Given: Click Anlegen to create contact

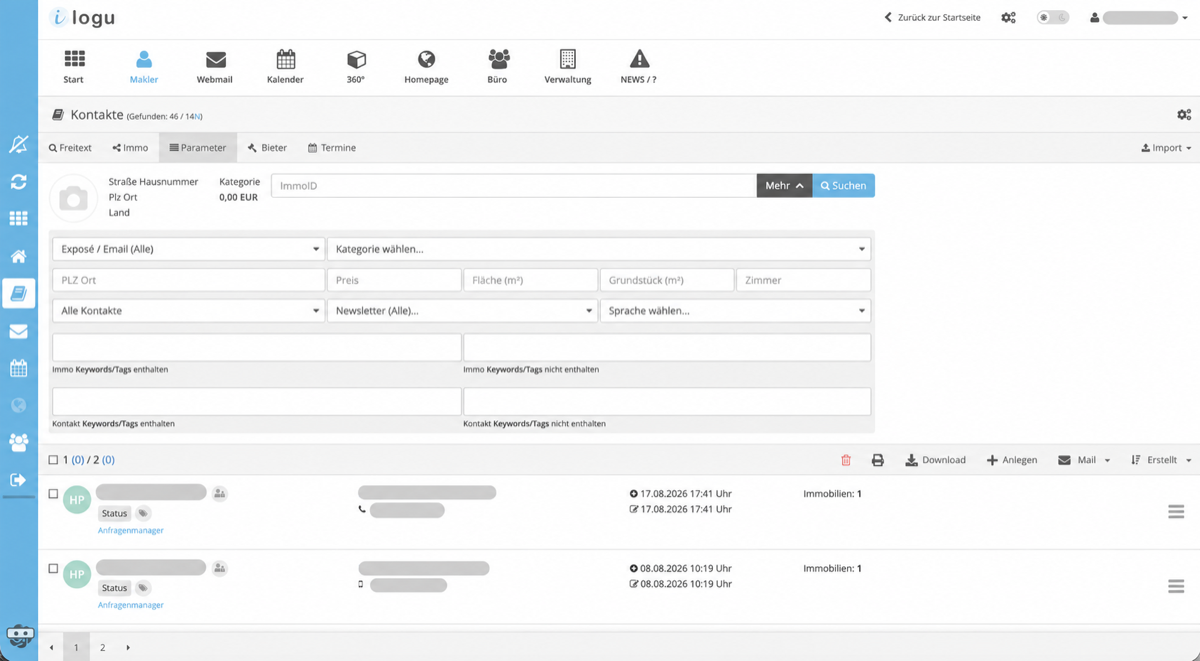Looking at the screenshot, I should coord(1012,460).
